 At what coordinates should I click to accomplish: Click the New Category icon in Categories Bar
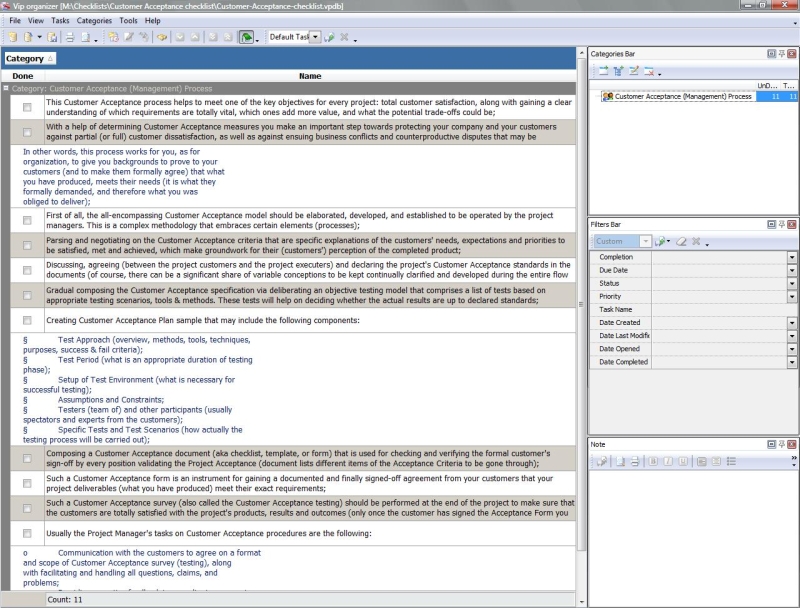pos(603,71)
